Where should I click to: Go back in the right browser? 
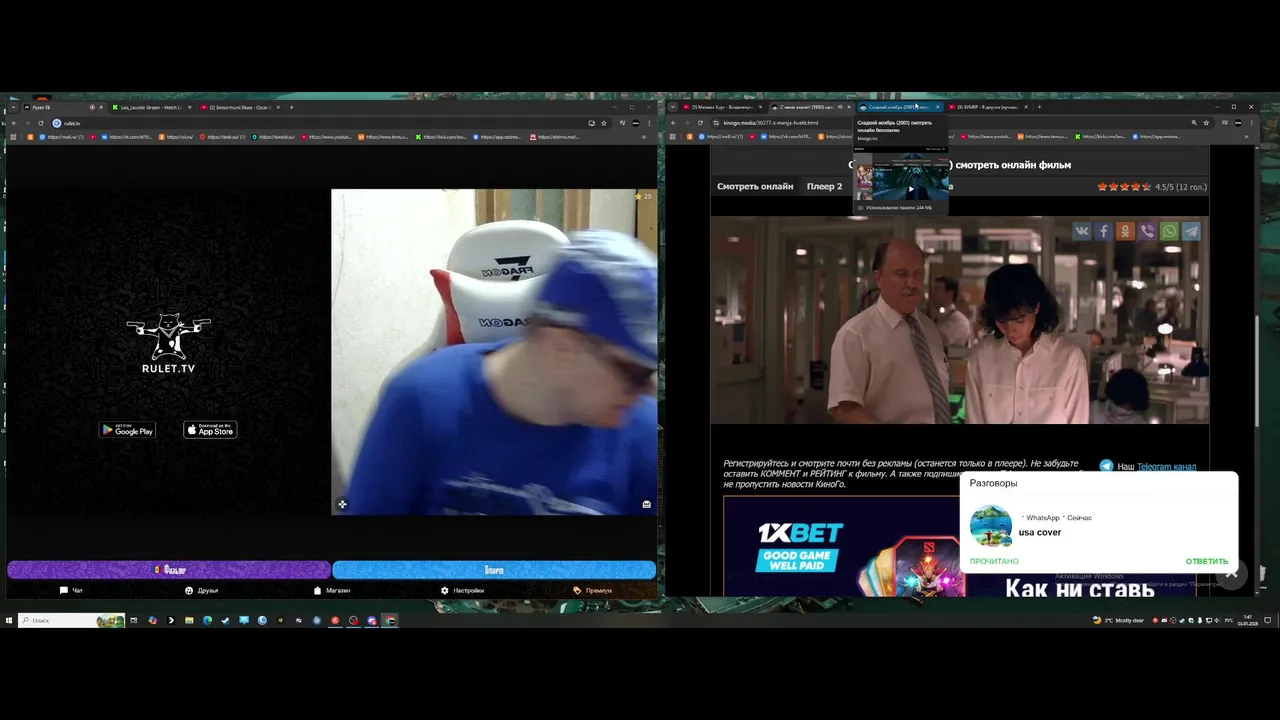pos(673,123)
